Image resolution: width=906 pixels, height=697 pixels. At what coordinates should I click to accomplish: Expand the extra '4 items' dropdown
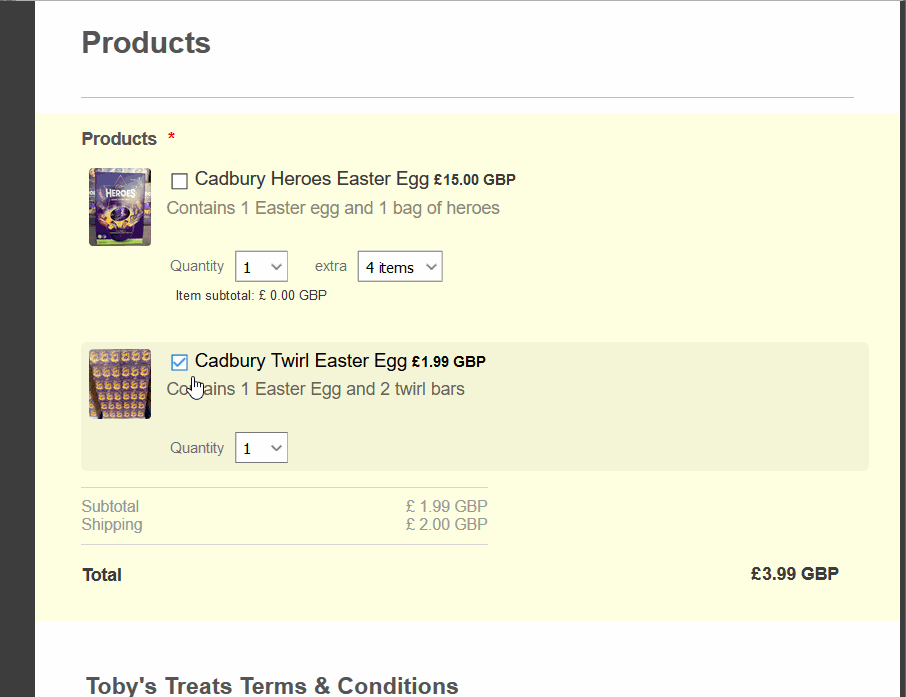coord(400,267)
